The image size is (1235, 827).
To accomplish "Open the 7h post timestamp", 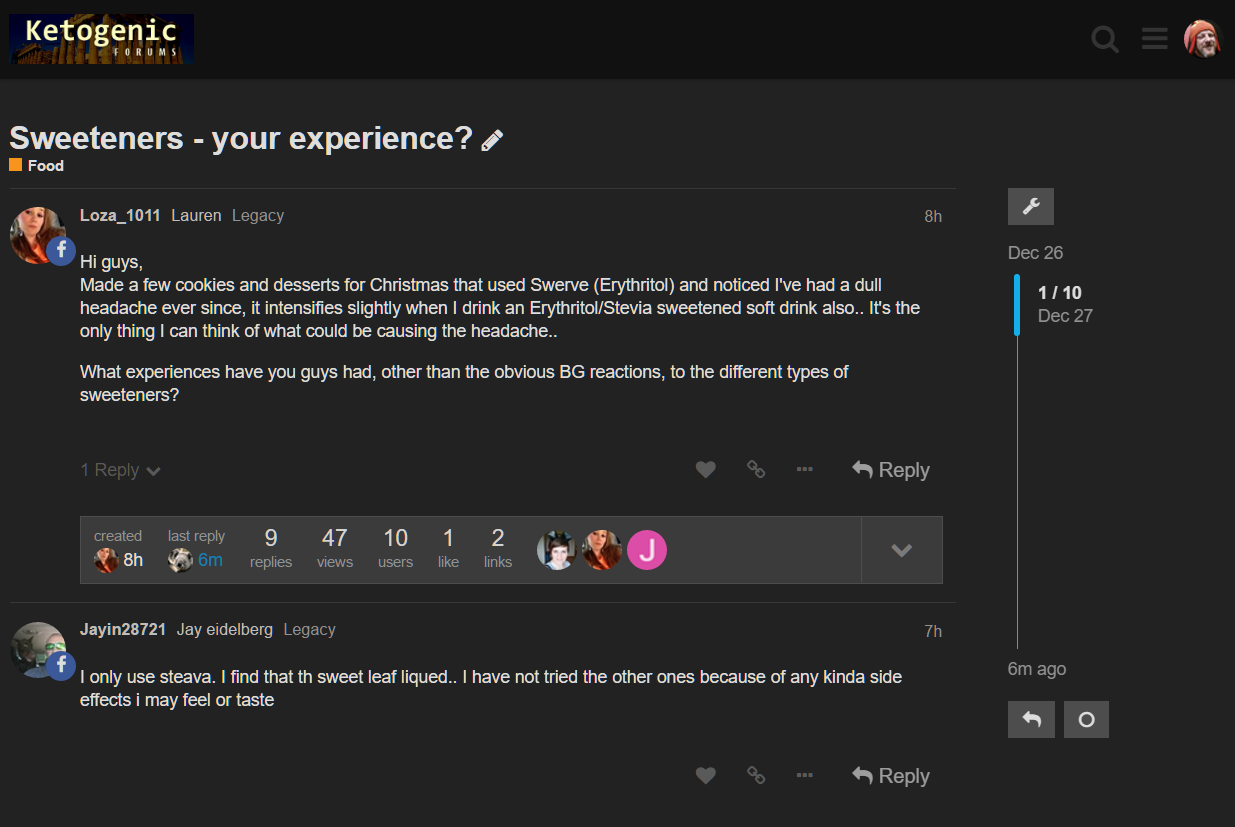I will (x=933, y=631).
